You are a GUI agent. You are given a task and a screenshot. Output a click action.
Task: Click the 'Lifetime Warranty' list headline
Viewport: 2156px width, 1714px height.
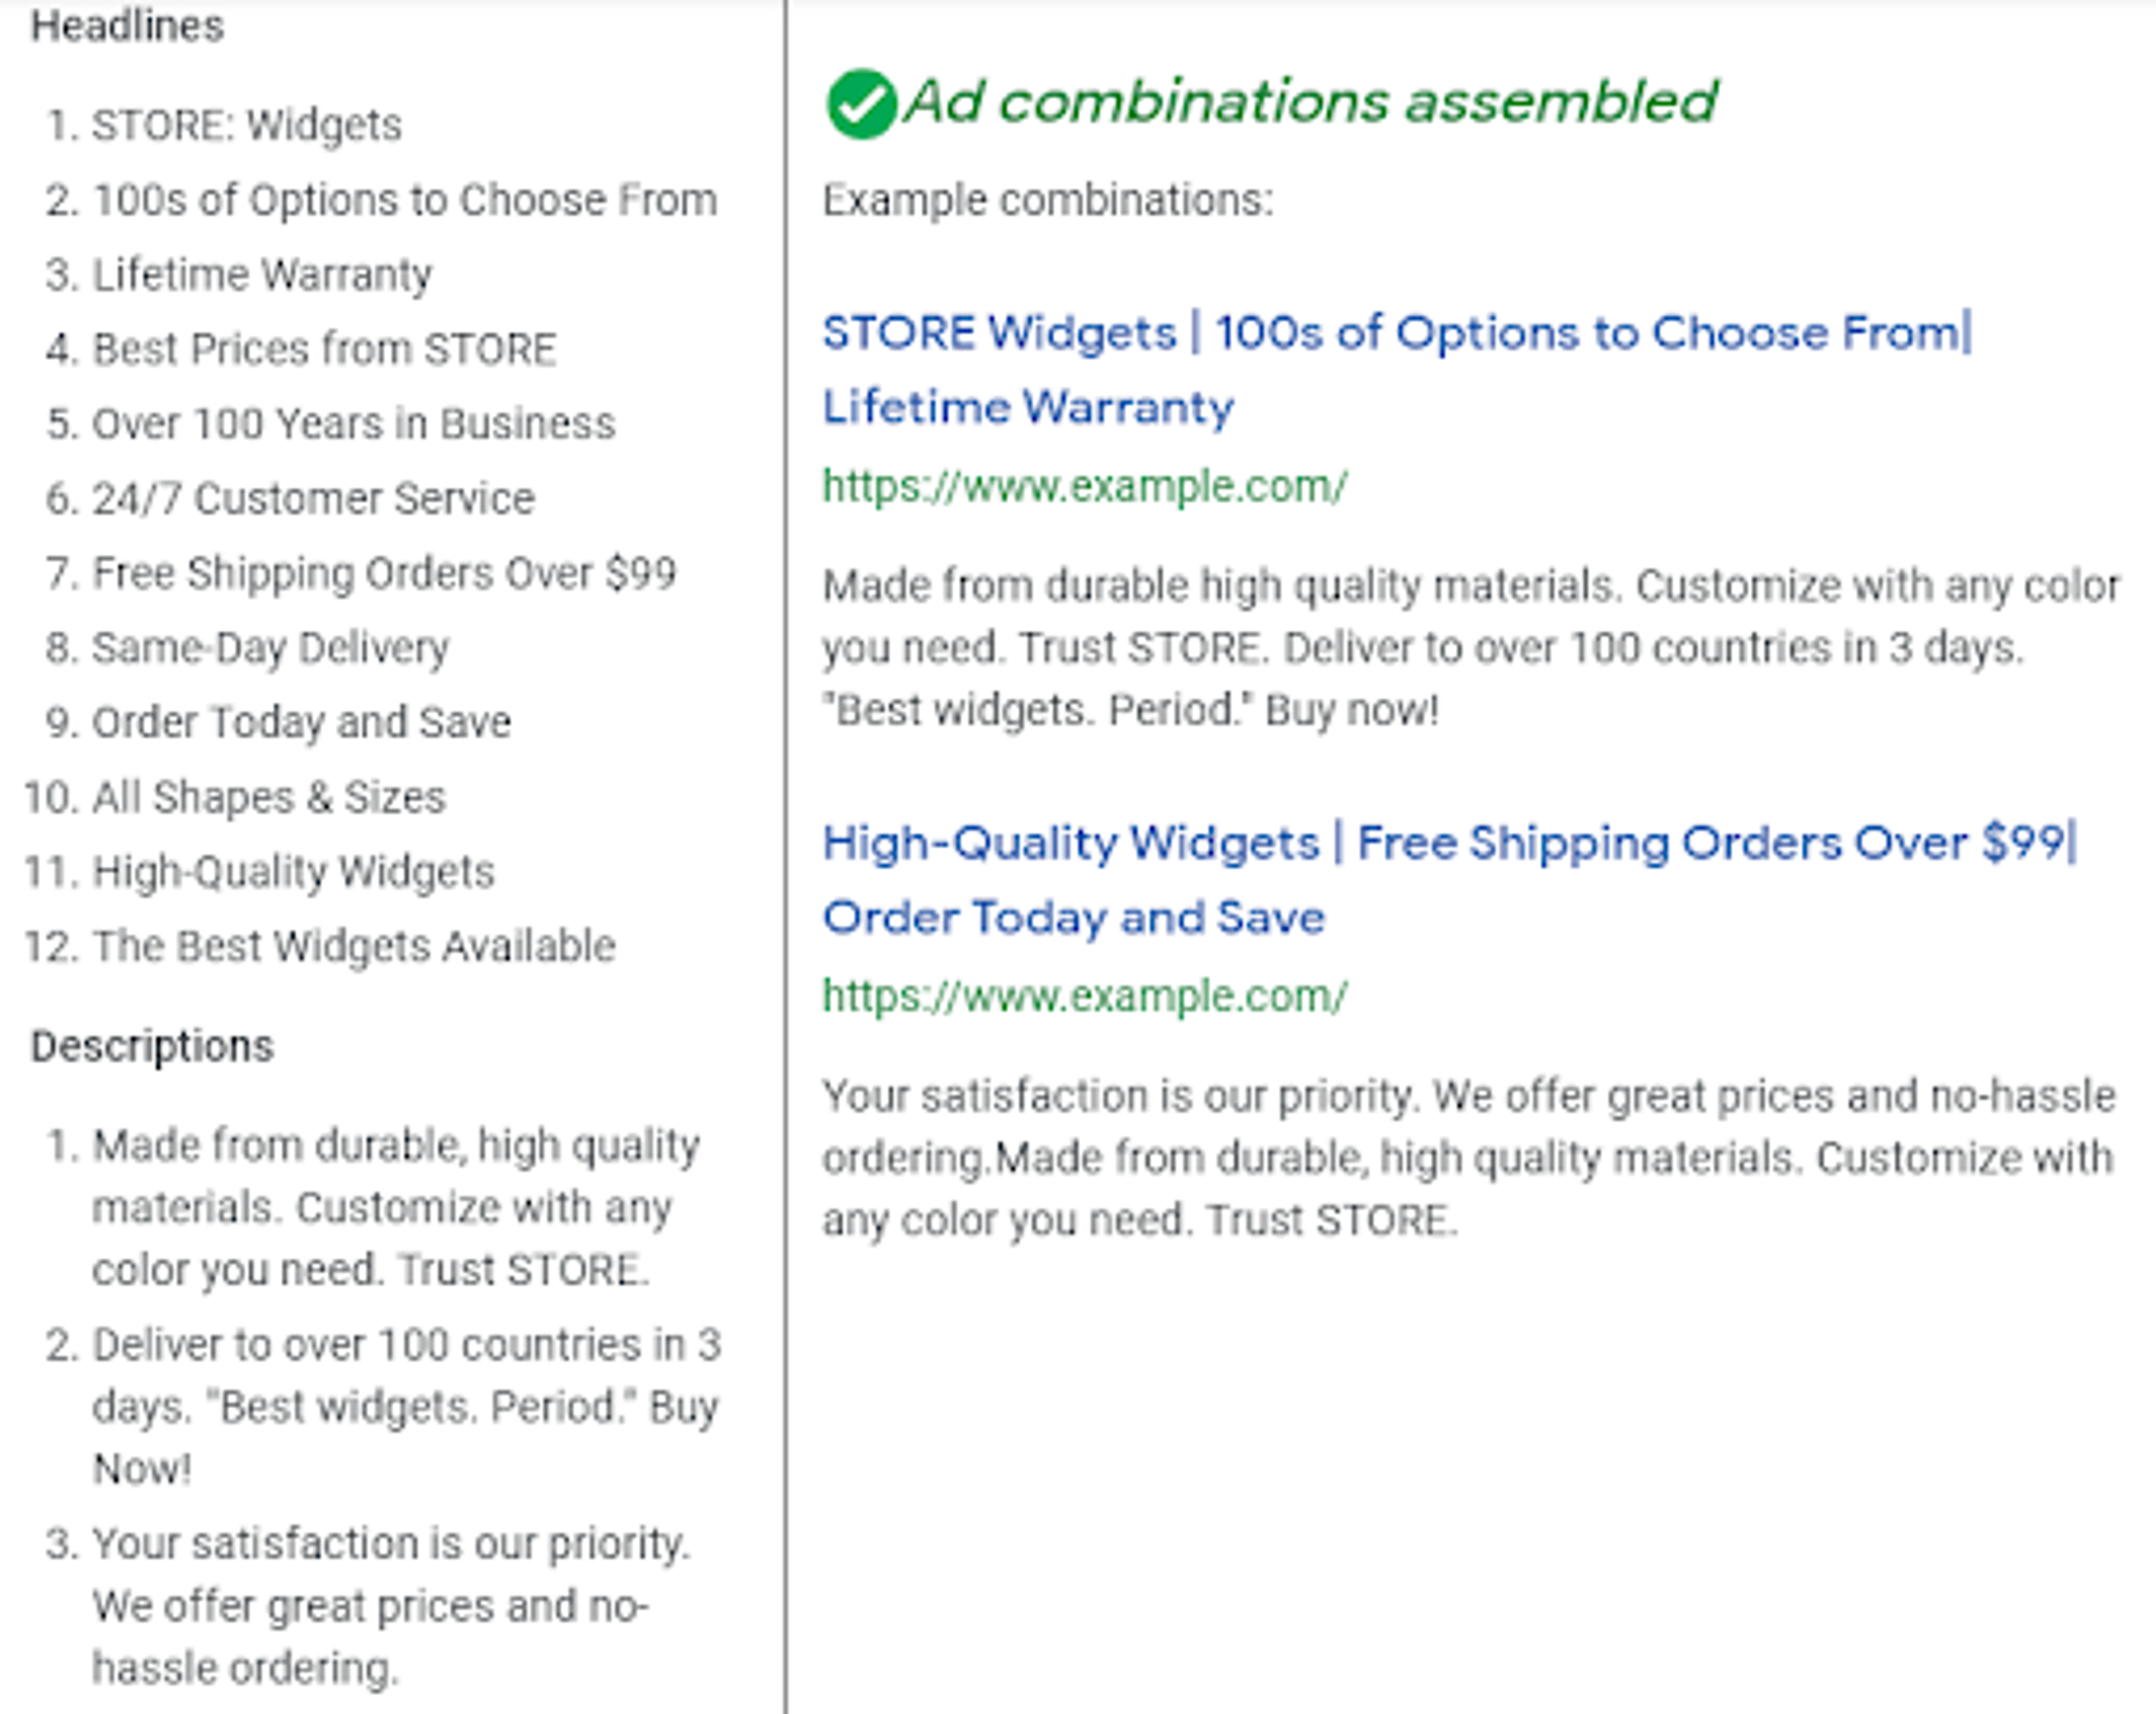262,275
